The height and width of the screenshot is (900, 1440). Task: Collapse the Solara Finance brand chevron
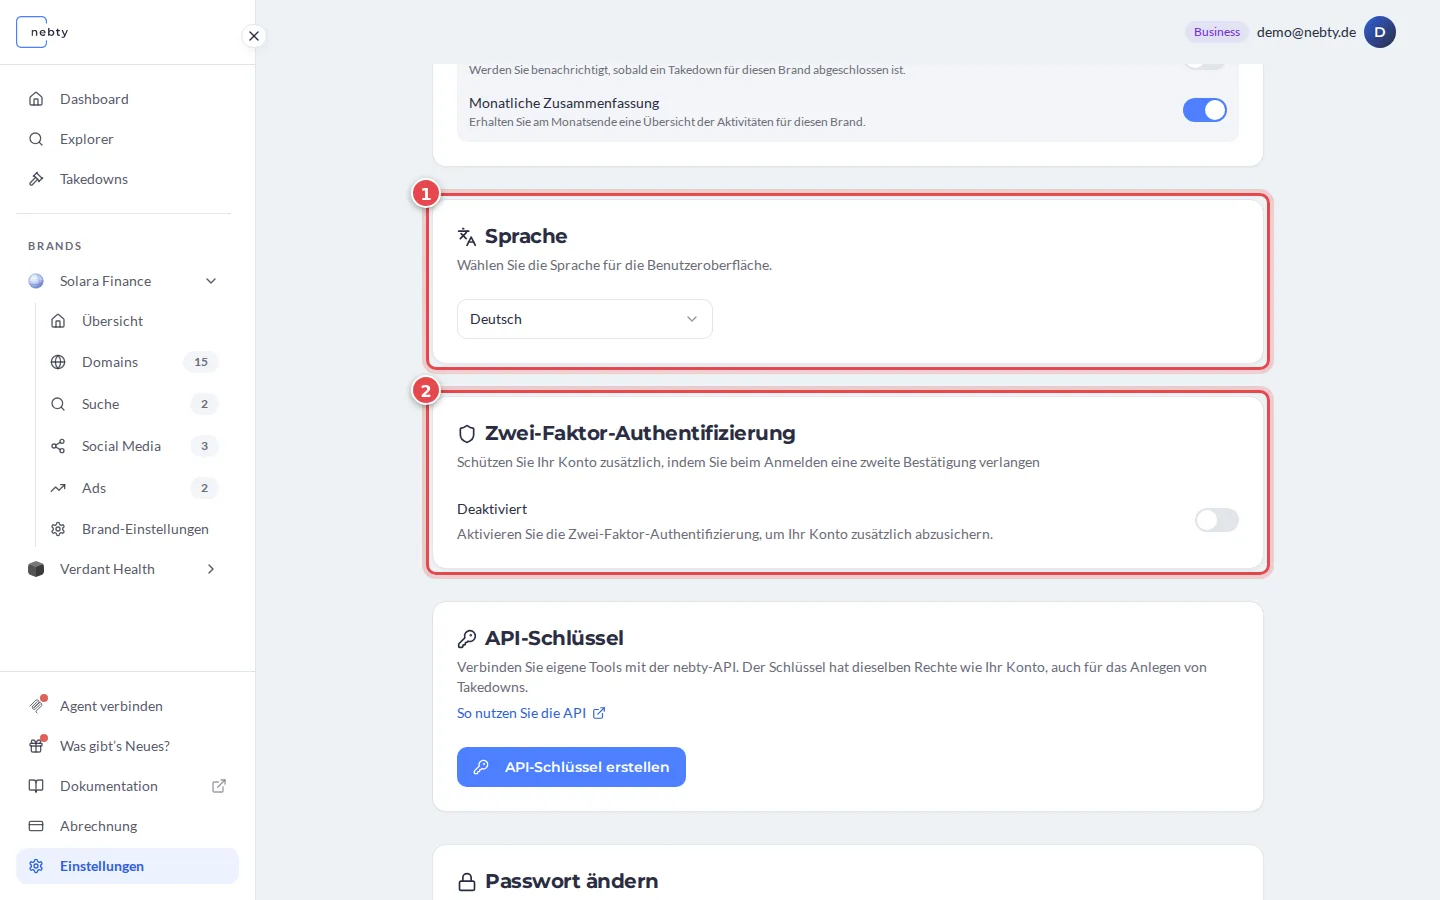click(x=211, y=281)
